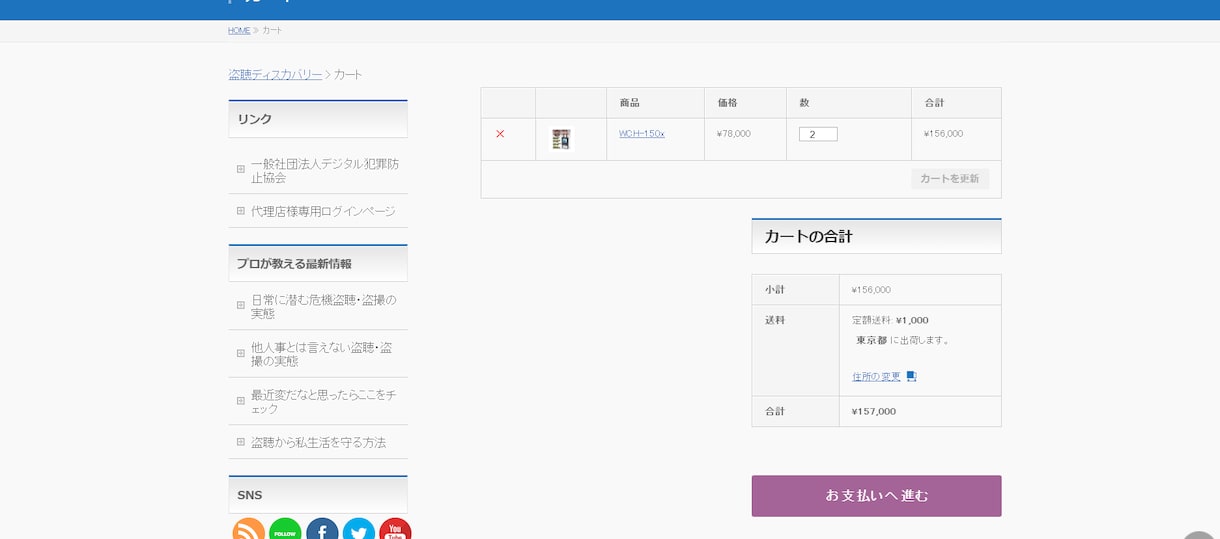Click the green Follow icon
1220x539 pixels.
(285, 529)
